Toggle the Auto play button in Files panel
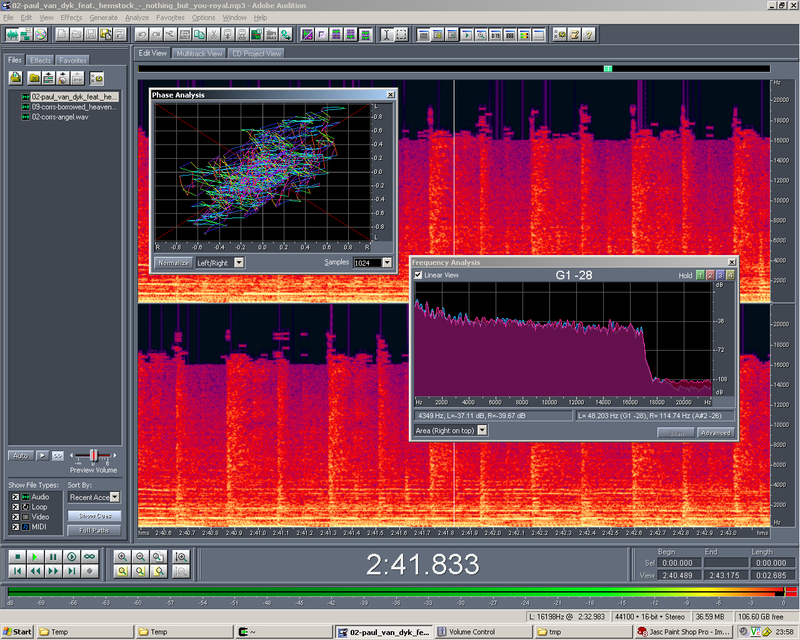800x640 pixels. pos(20,456)
